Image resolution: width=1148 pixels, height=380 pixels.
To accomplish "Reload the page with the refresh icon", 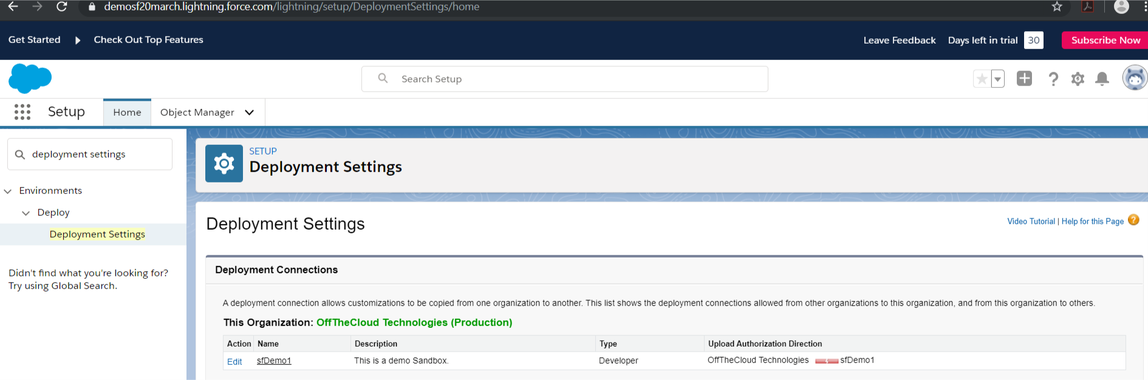I will [x=62, y=6].
